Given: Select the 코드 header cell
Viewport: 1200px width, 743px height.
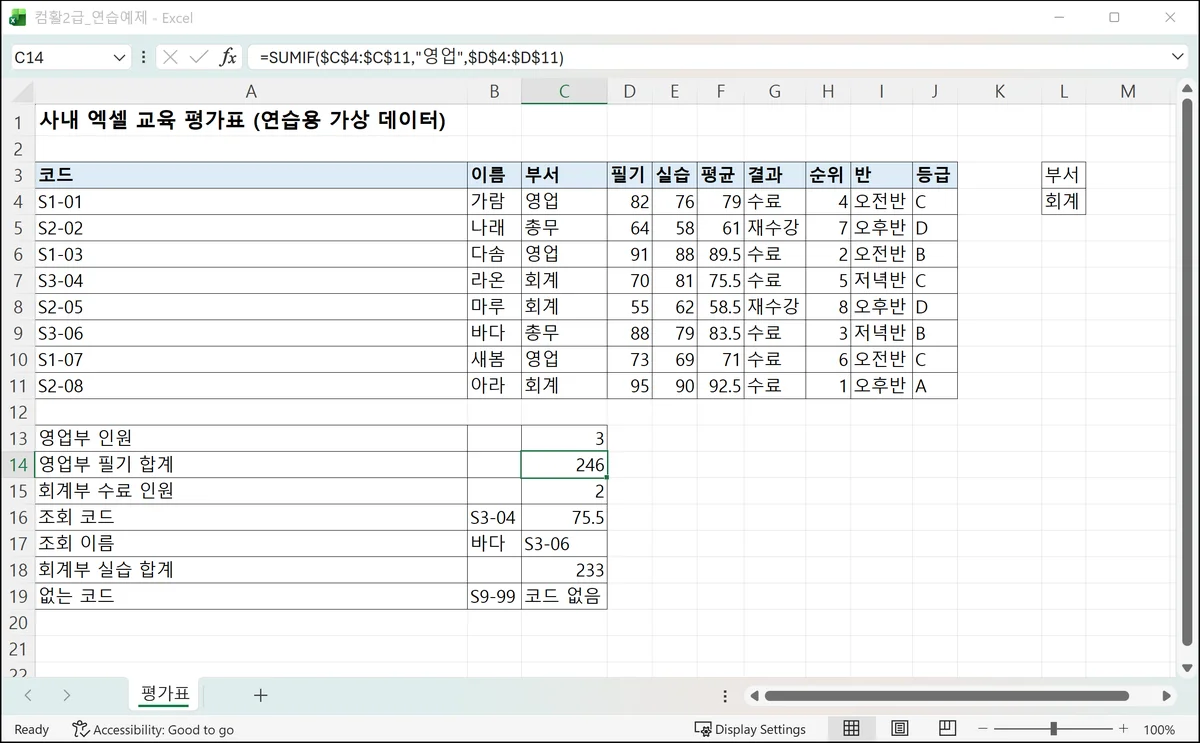Looking at the screenshot, I should point(251,175).
